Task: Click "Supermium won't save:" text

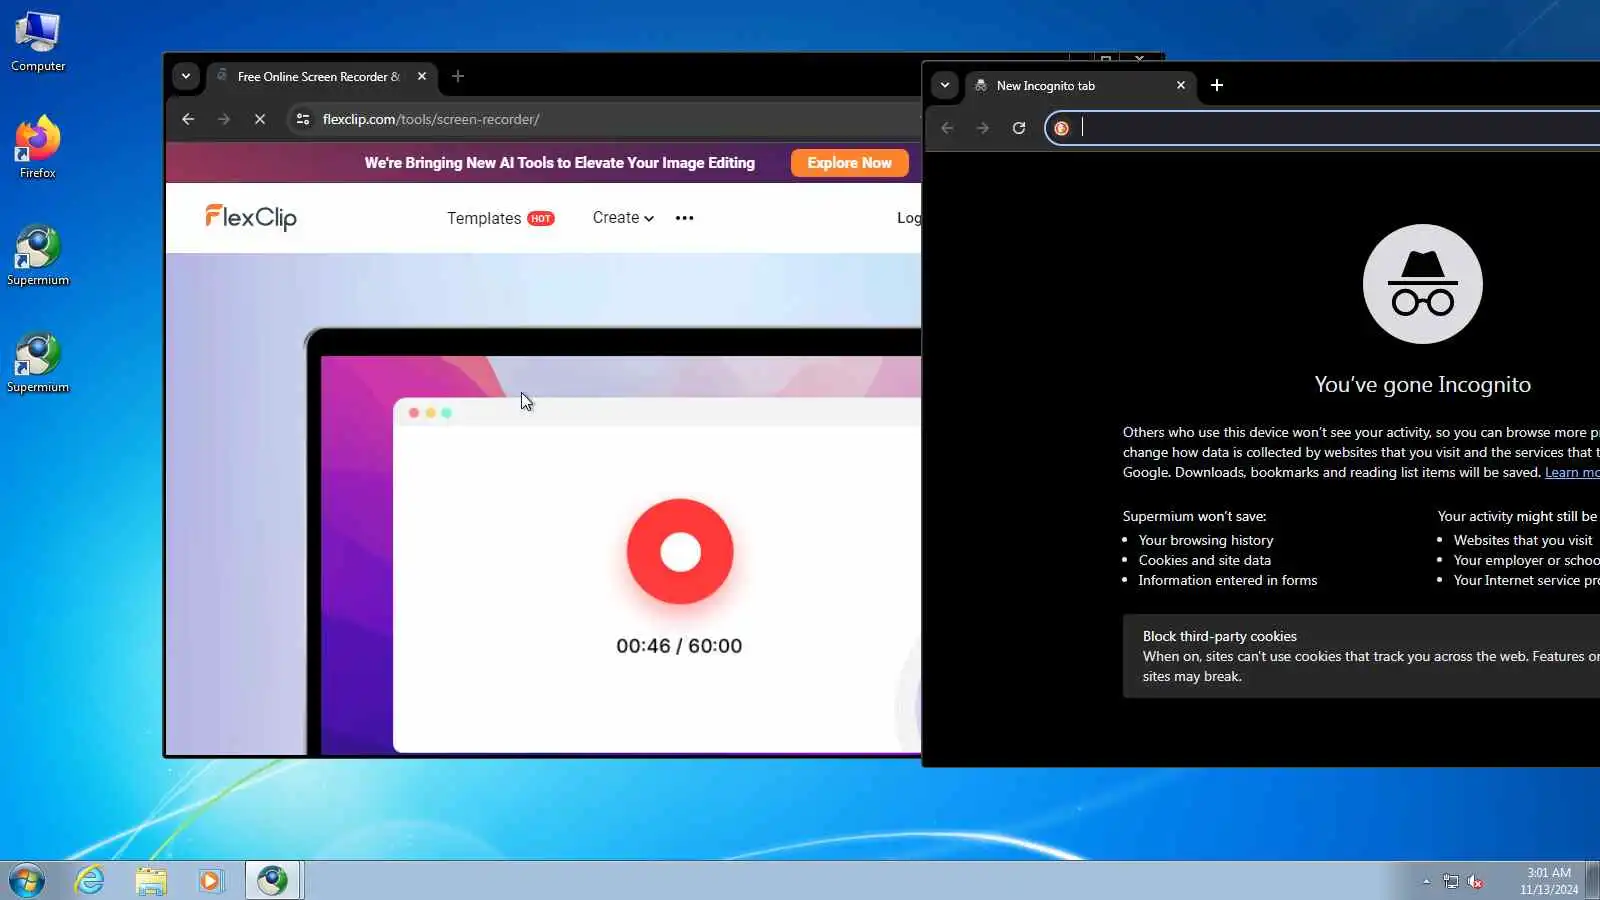Action: click(1194, 516)
